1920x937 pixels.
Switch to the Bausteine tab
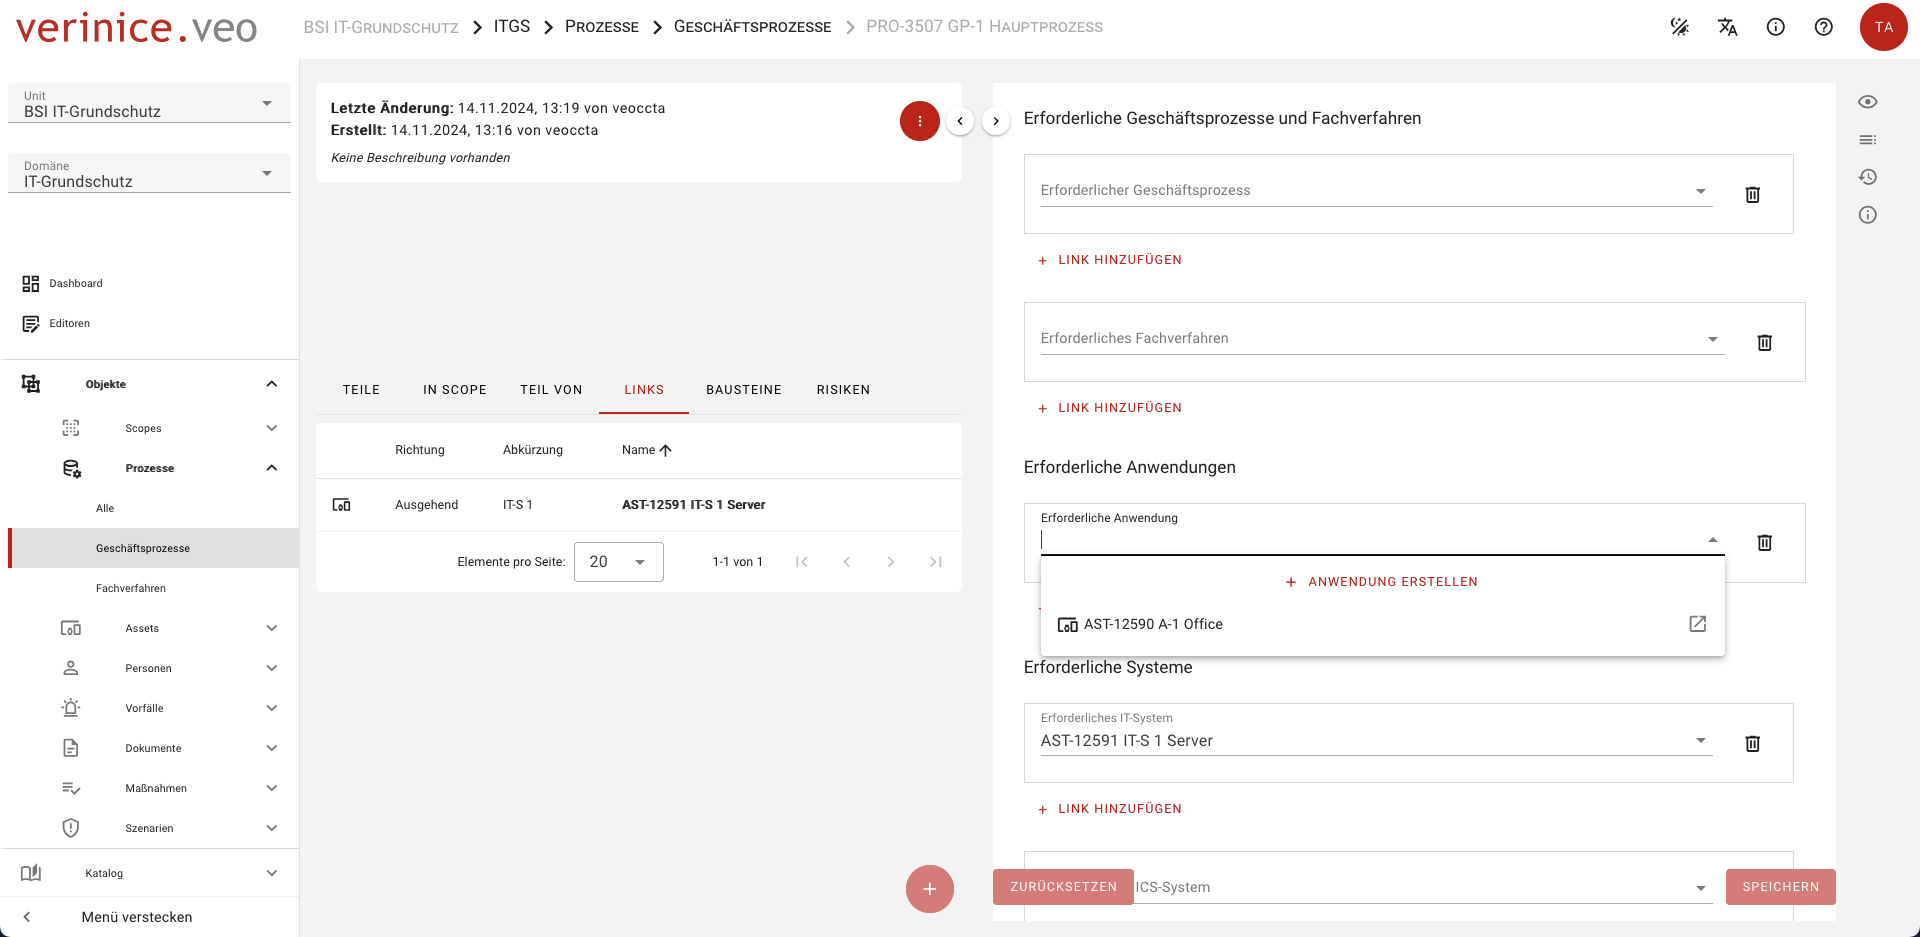[x=743, y=390]
